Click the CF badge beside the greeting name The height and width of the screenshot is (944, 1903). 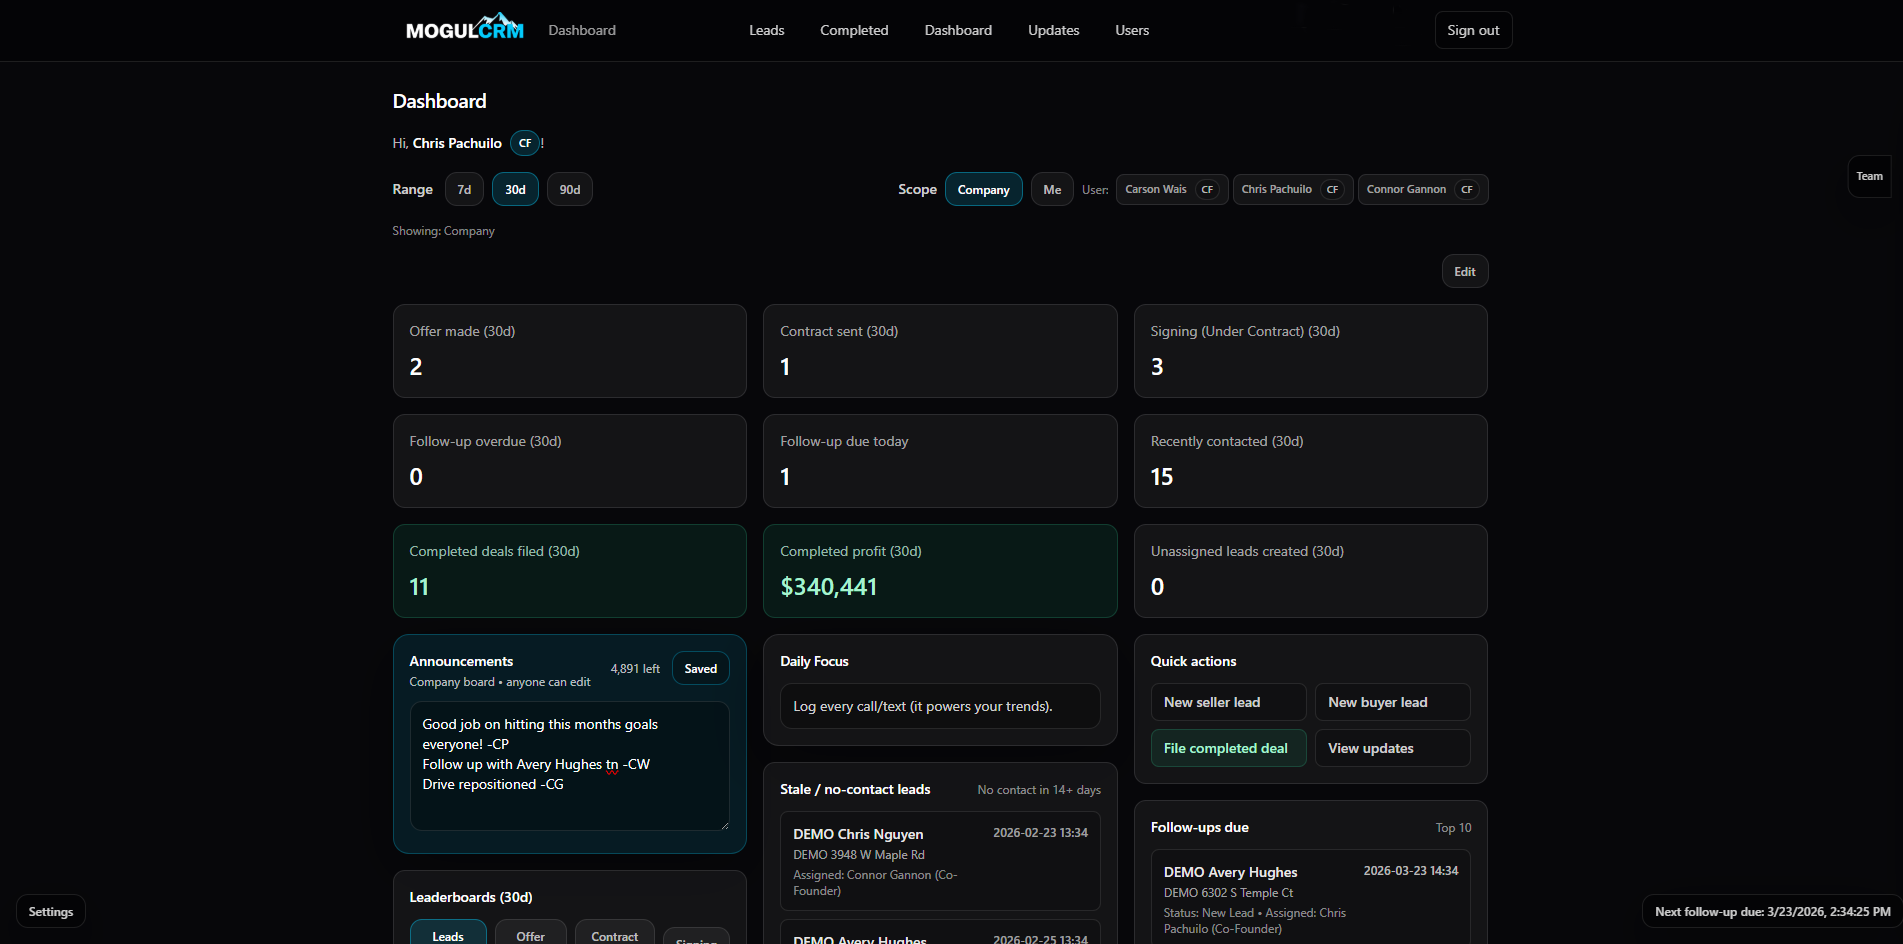coord(524,143)
